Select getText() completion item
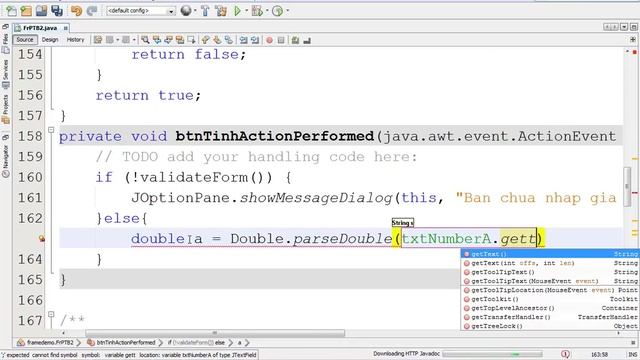 pyautogui.click(x=550, y=254)
